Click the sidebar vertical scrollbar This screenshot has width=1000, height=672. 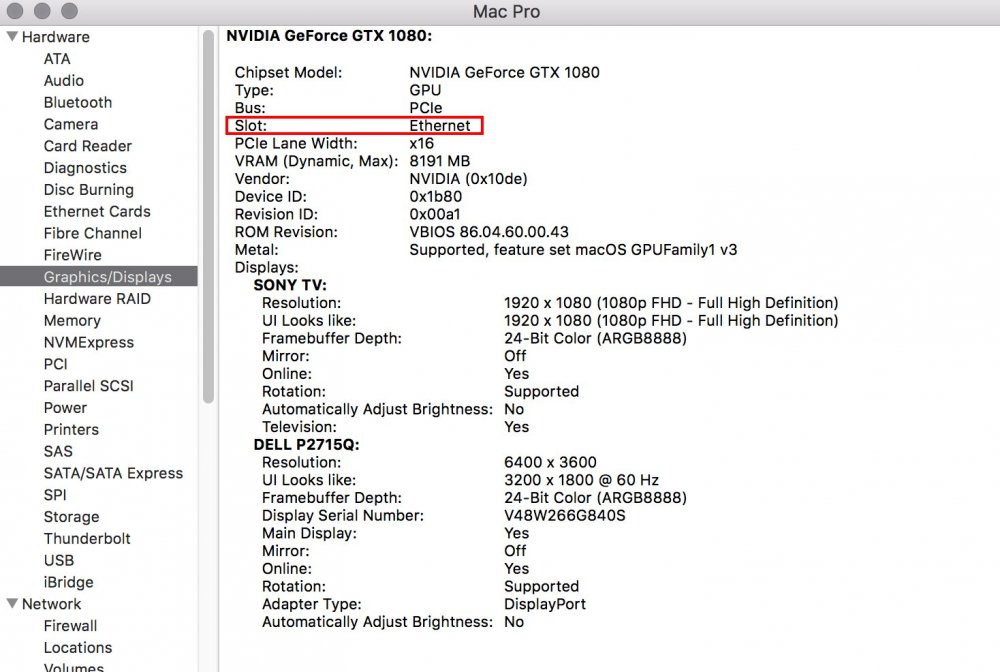point(208,217)
